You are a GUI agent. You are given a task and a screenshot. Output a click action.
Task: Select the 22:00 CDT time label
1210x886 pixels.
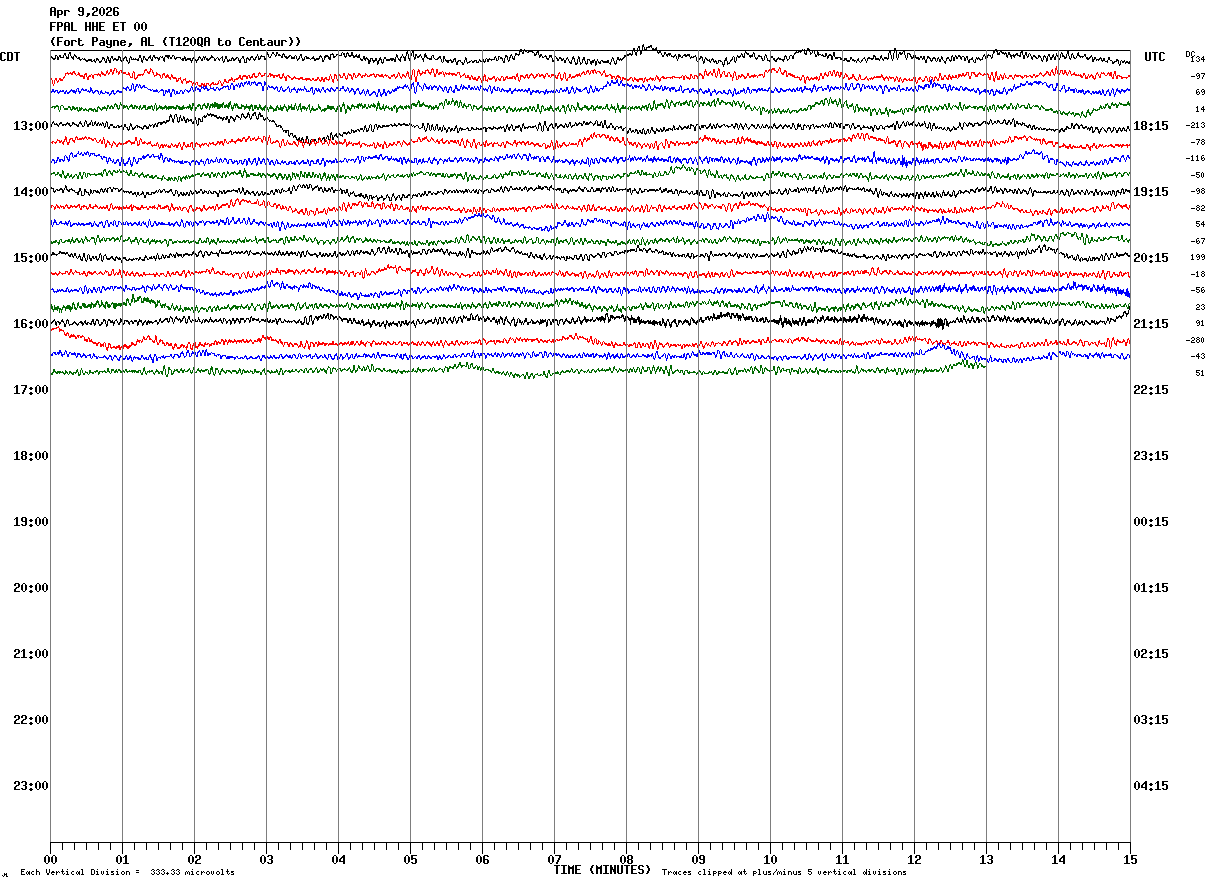31,720
